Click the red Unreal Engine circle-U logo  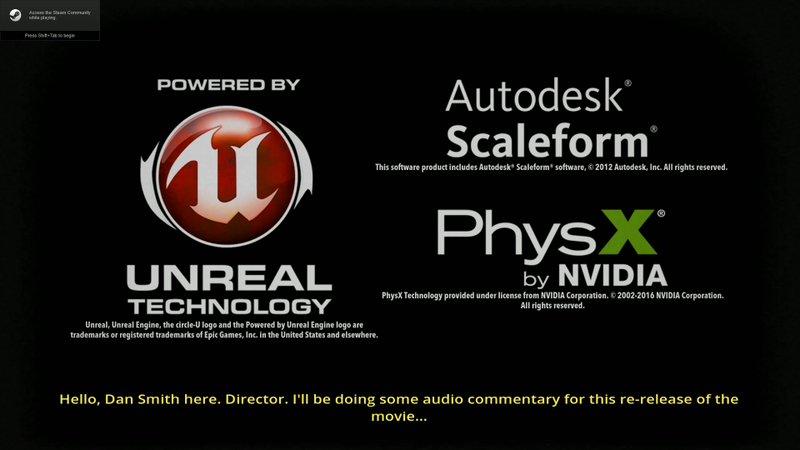pyautogui.click(x=227, y=175)
